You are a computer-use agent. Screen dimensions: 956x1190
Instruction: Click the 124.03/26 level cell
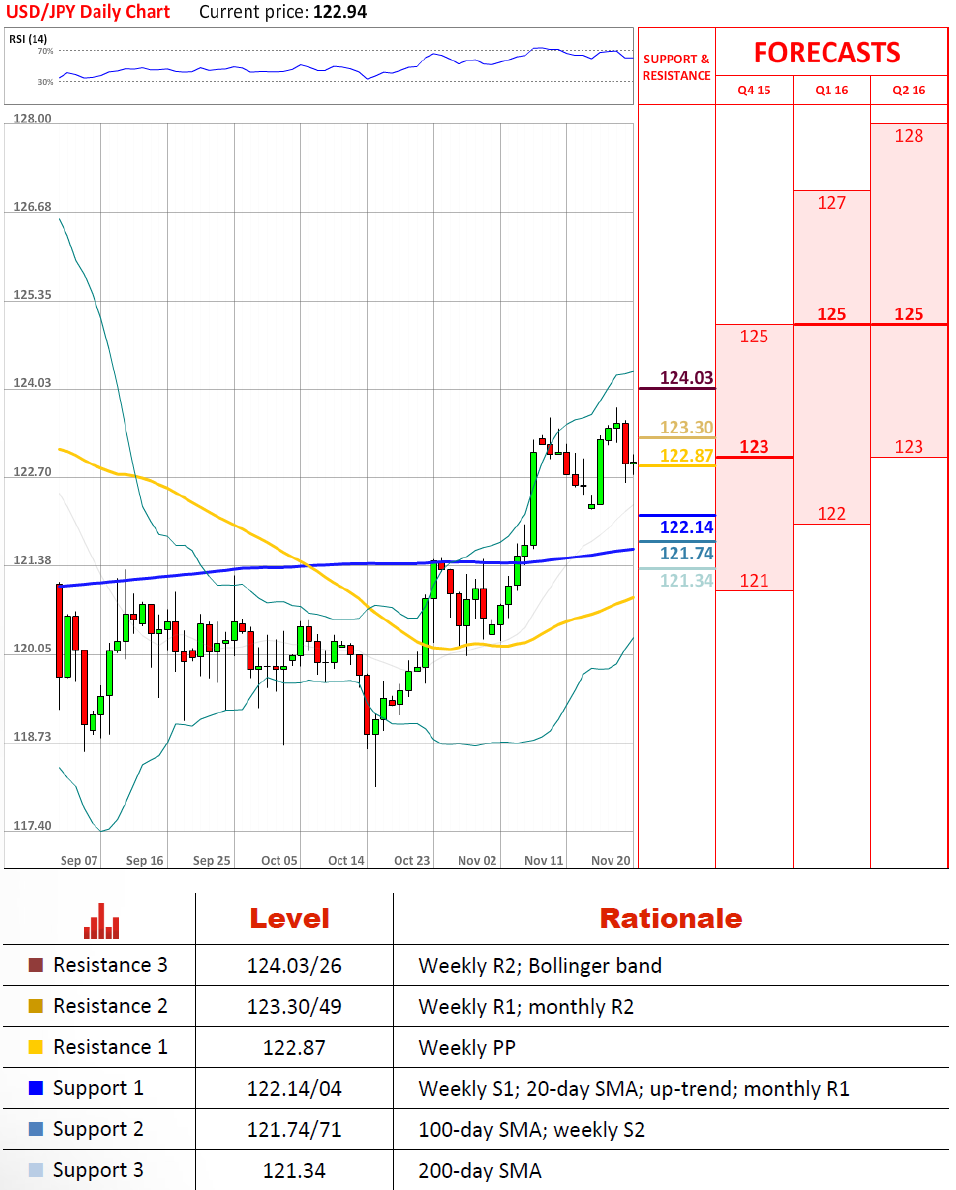[x=294, y=965]
